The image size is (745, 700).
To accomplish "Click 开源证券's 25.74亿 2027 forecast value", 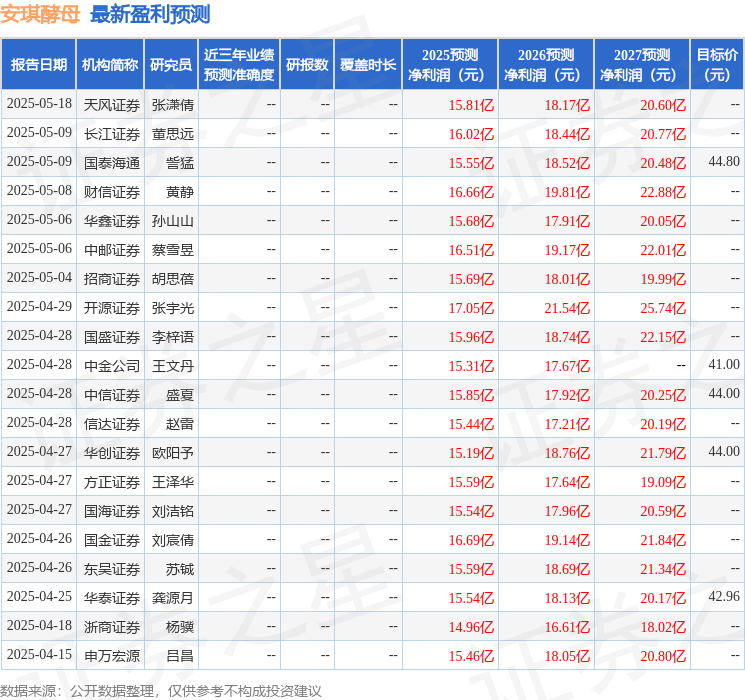I will [664, 308].
